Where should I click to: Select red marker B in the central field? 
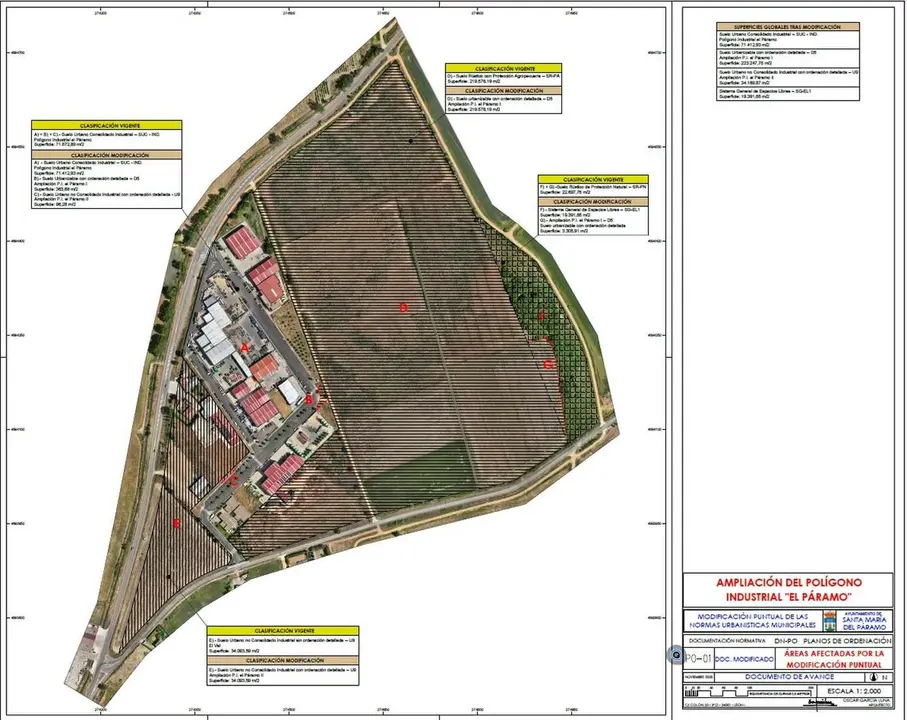404,307
